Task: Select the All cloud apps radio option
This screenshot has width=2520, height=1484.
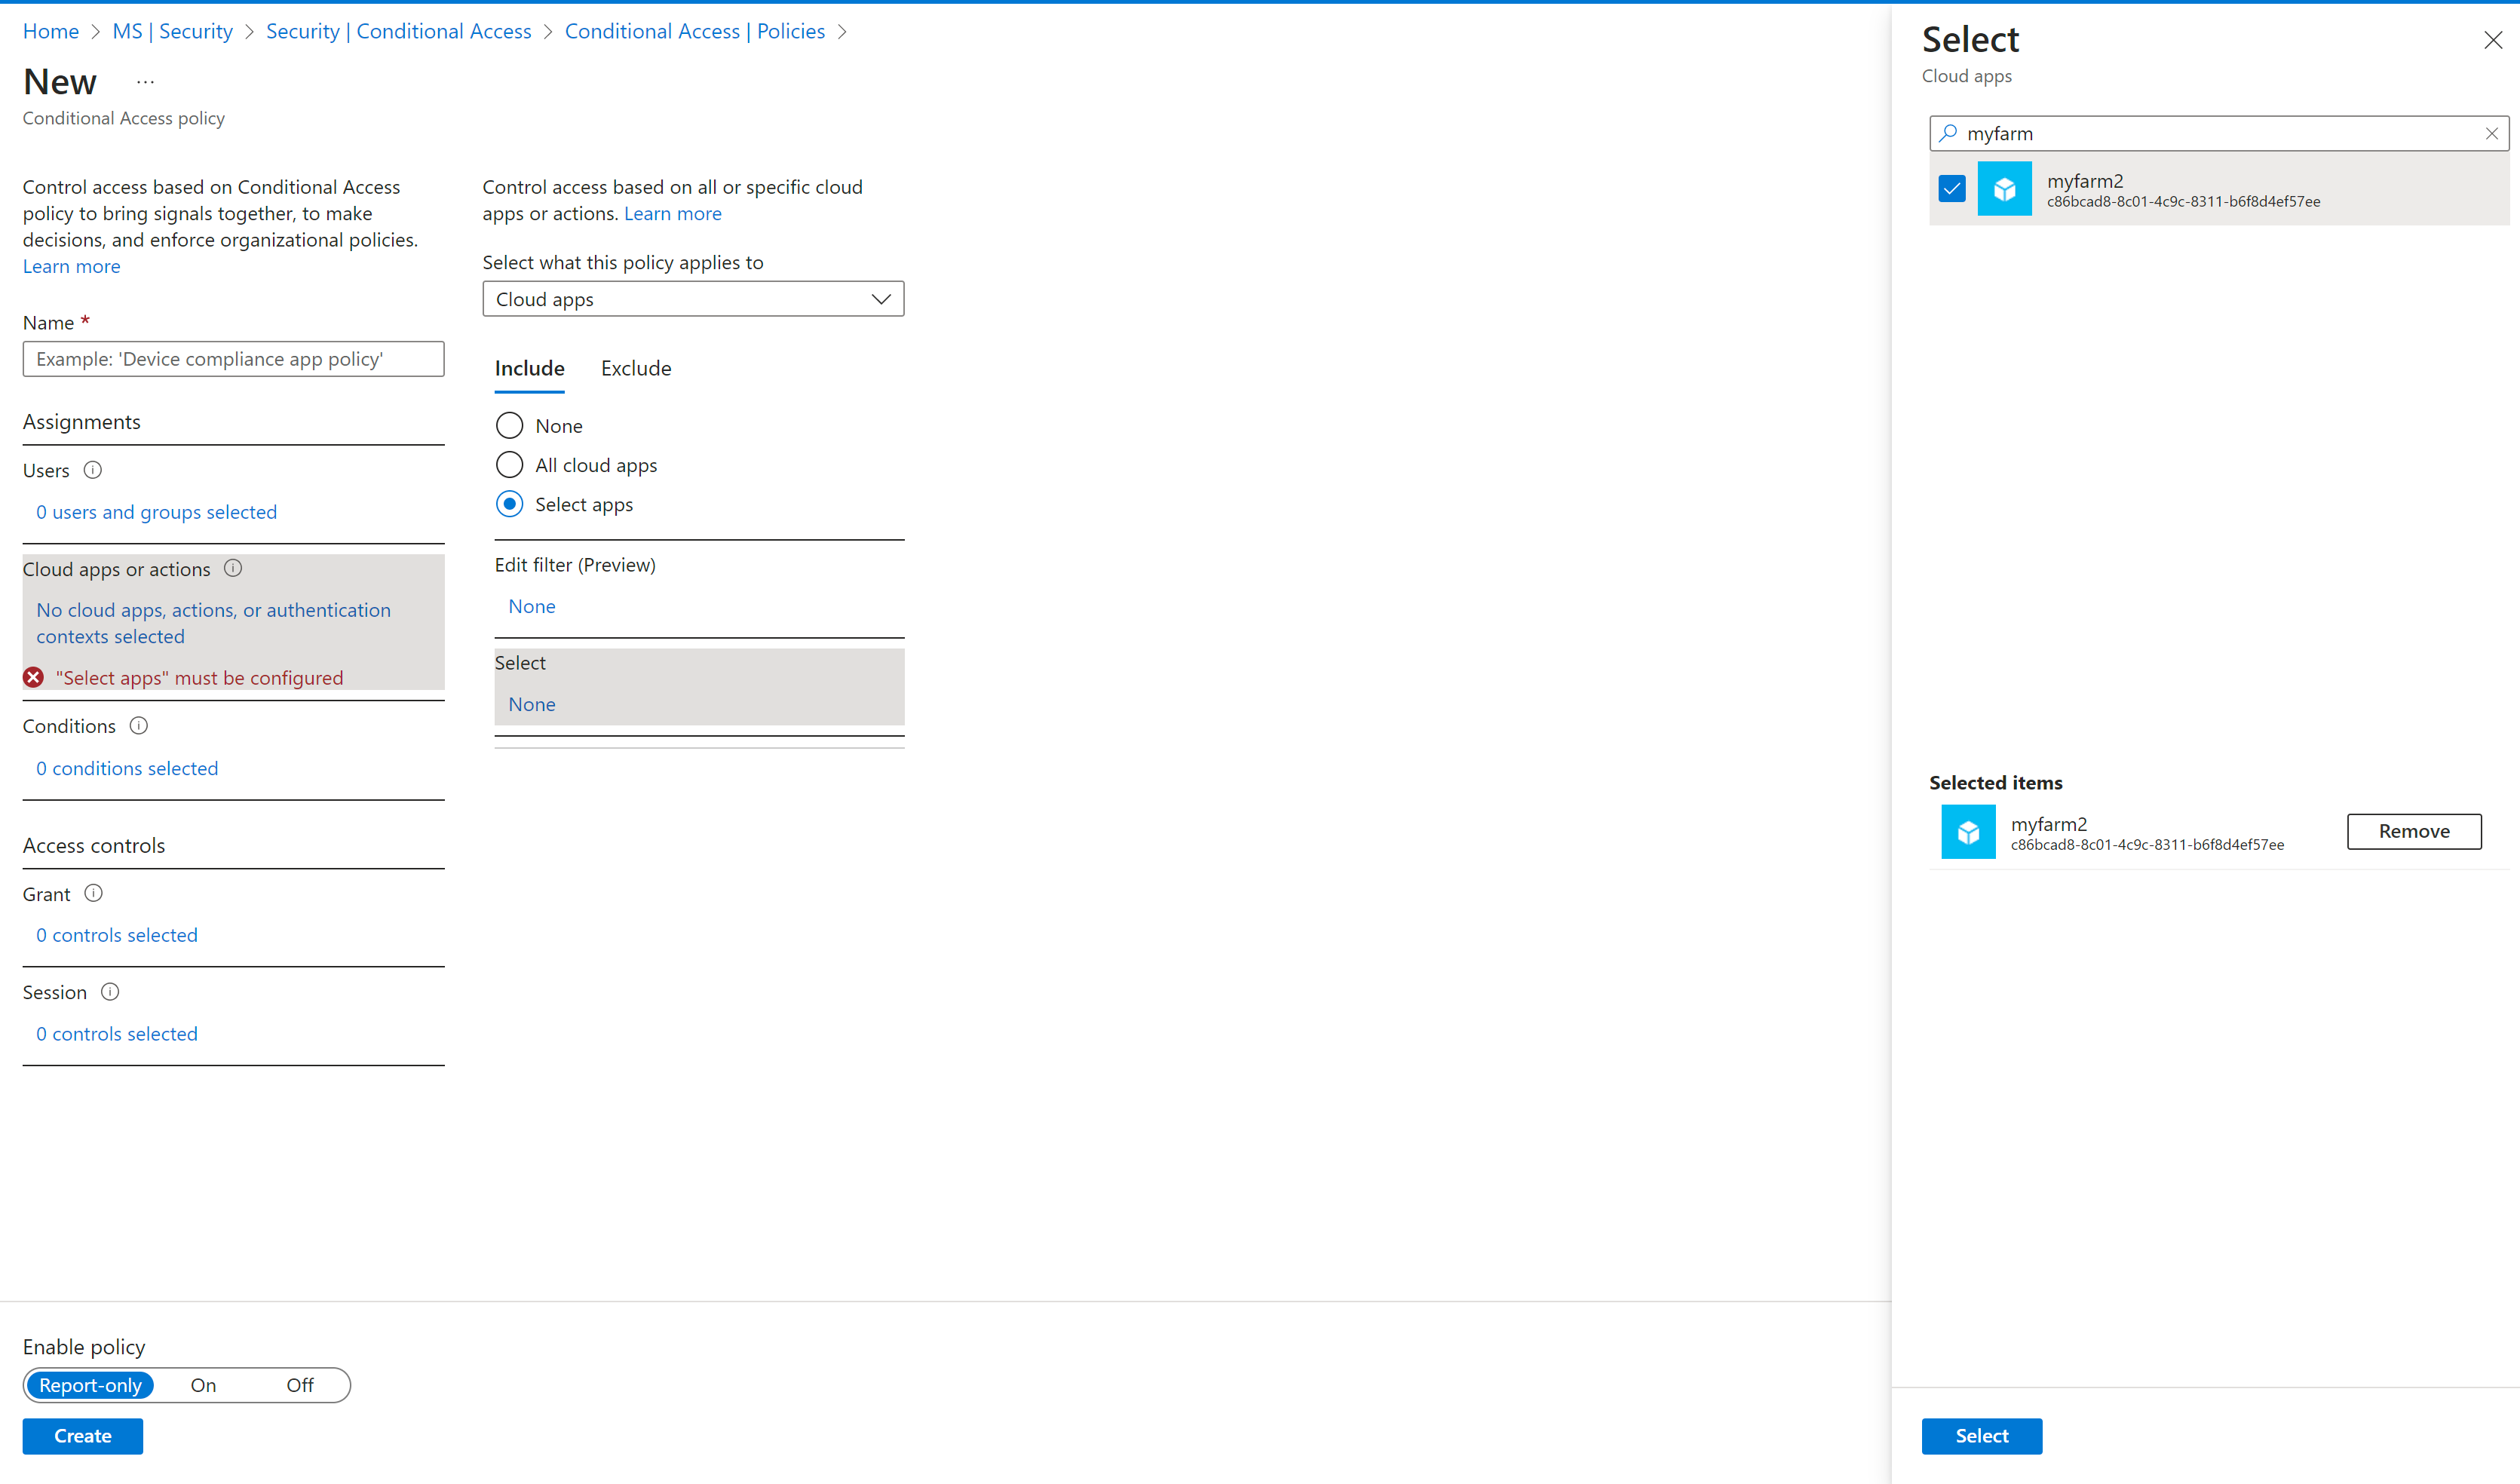Action: tap(509, 465)
